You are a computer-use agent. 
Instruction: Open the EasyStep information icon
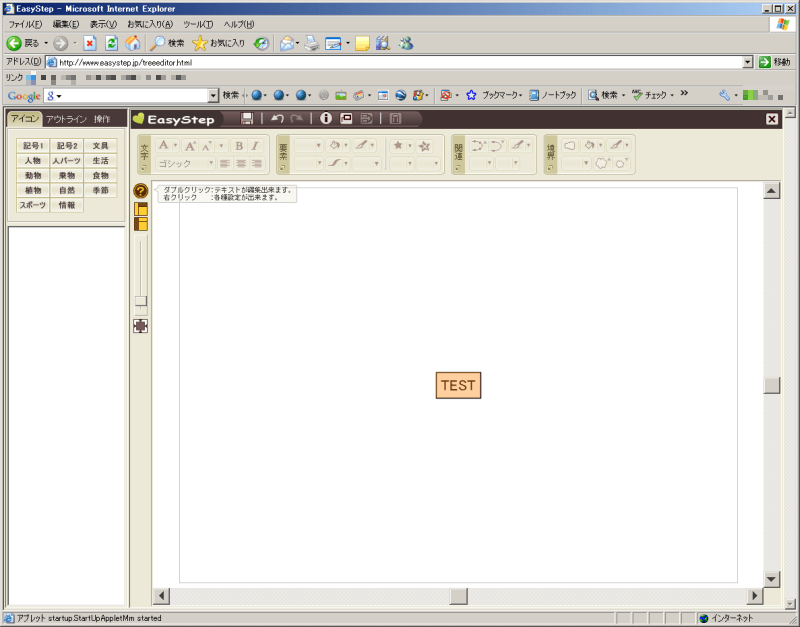coord(325,119)
